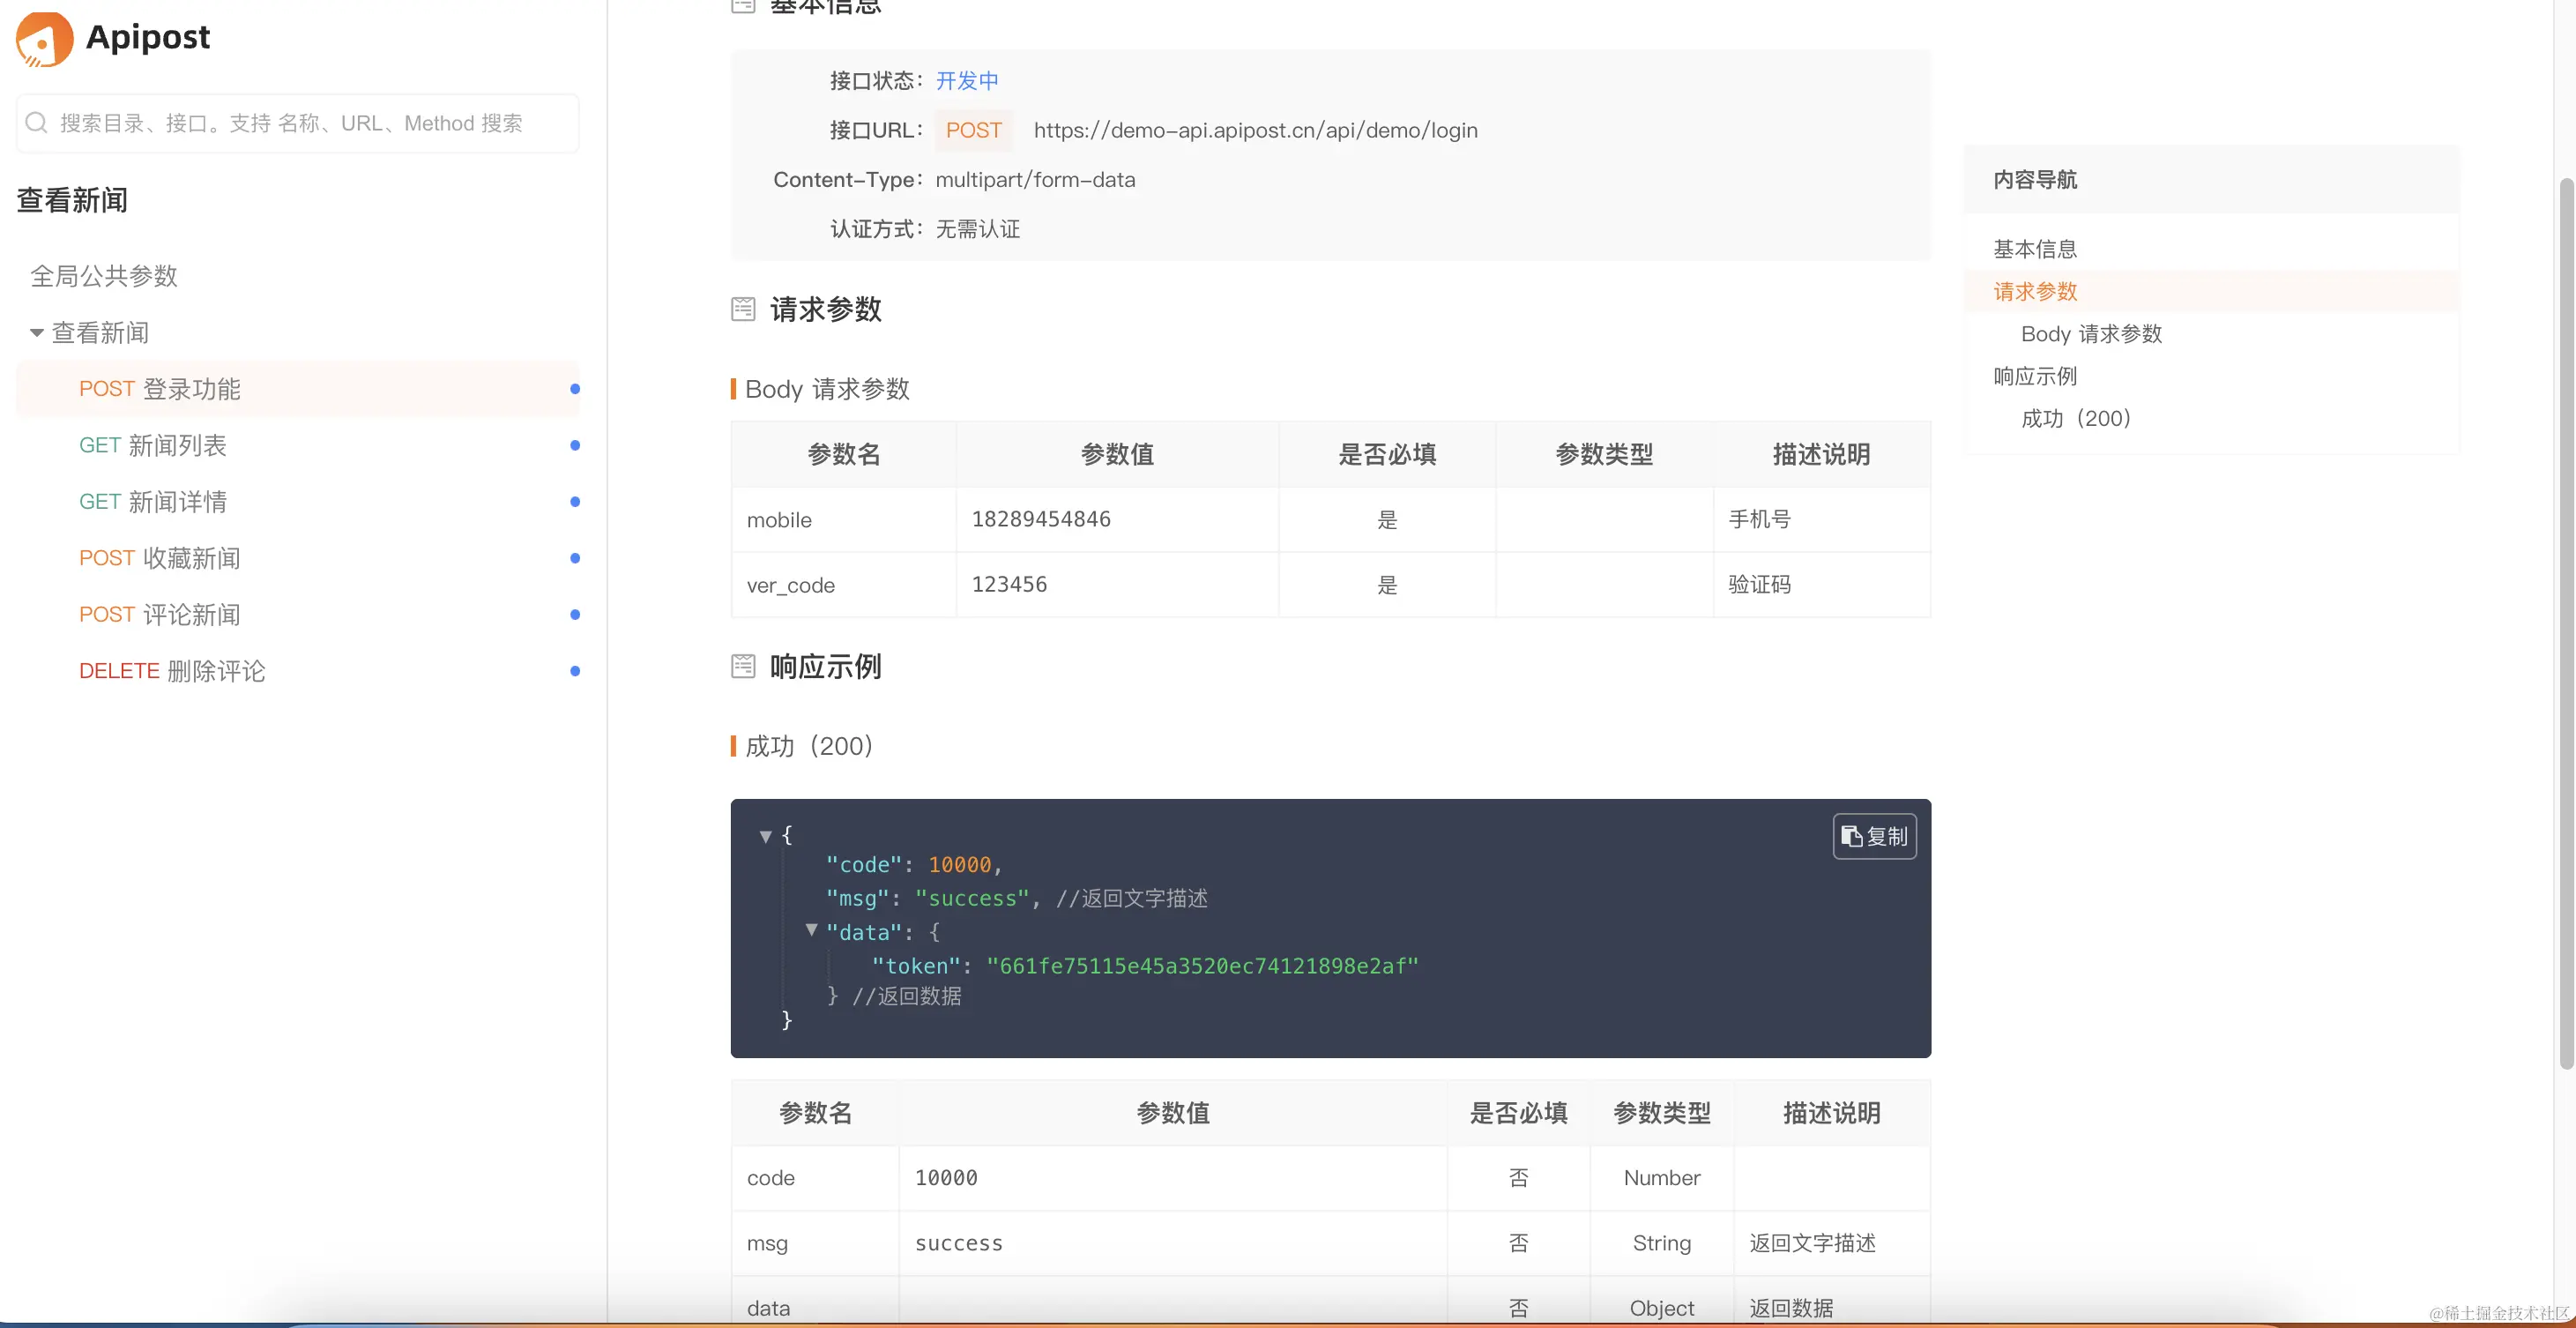2576x1328 pixels.
Task: Click the 响应示例 section heading icon
Action: pyautogui.click(x=743, y=666)
